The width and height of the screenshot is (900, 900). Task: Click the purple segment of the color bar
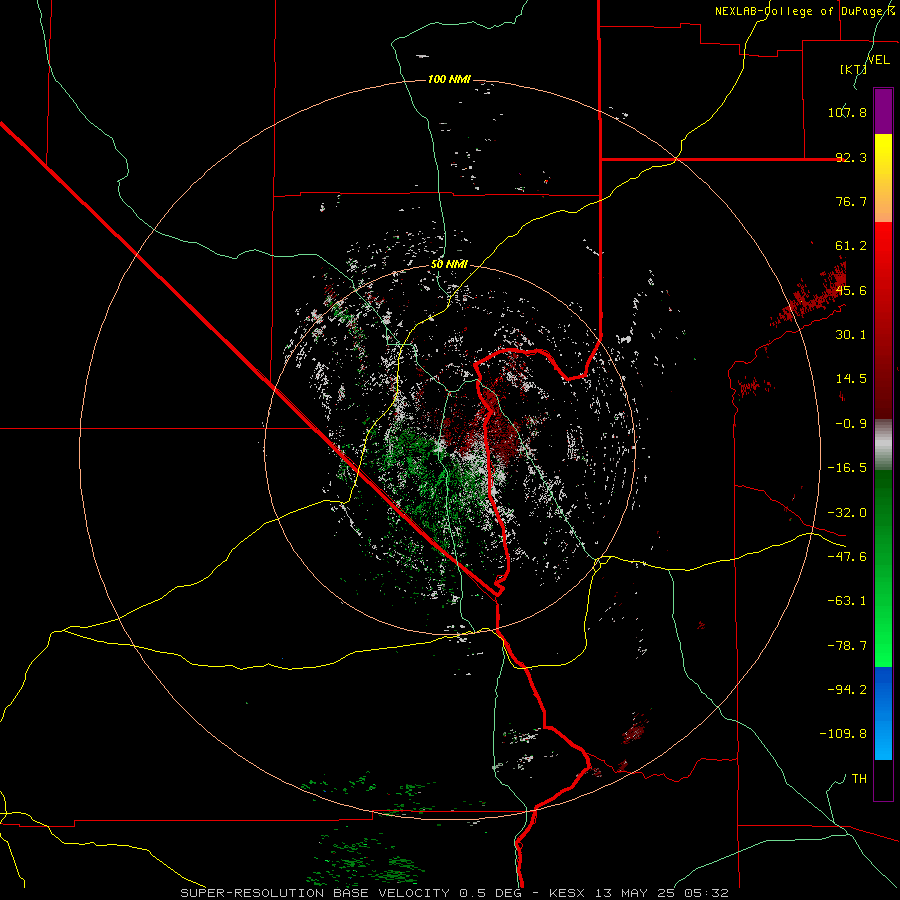(x=883, y=111)
